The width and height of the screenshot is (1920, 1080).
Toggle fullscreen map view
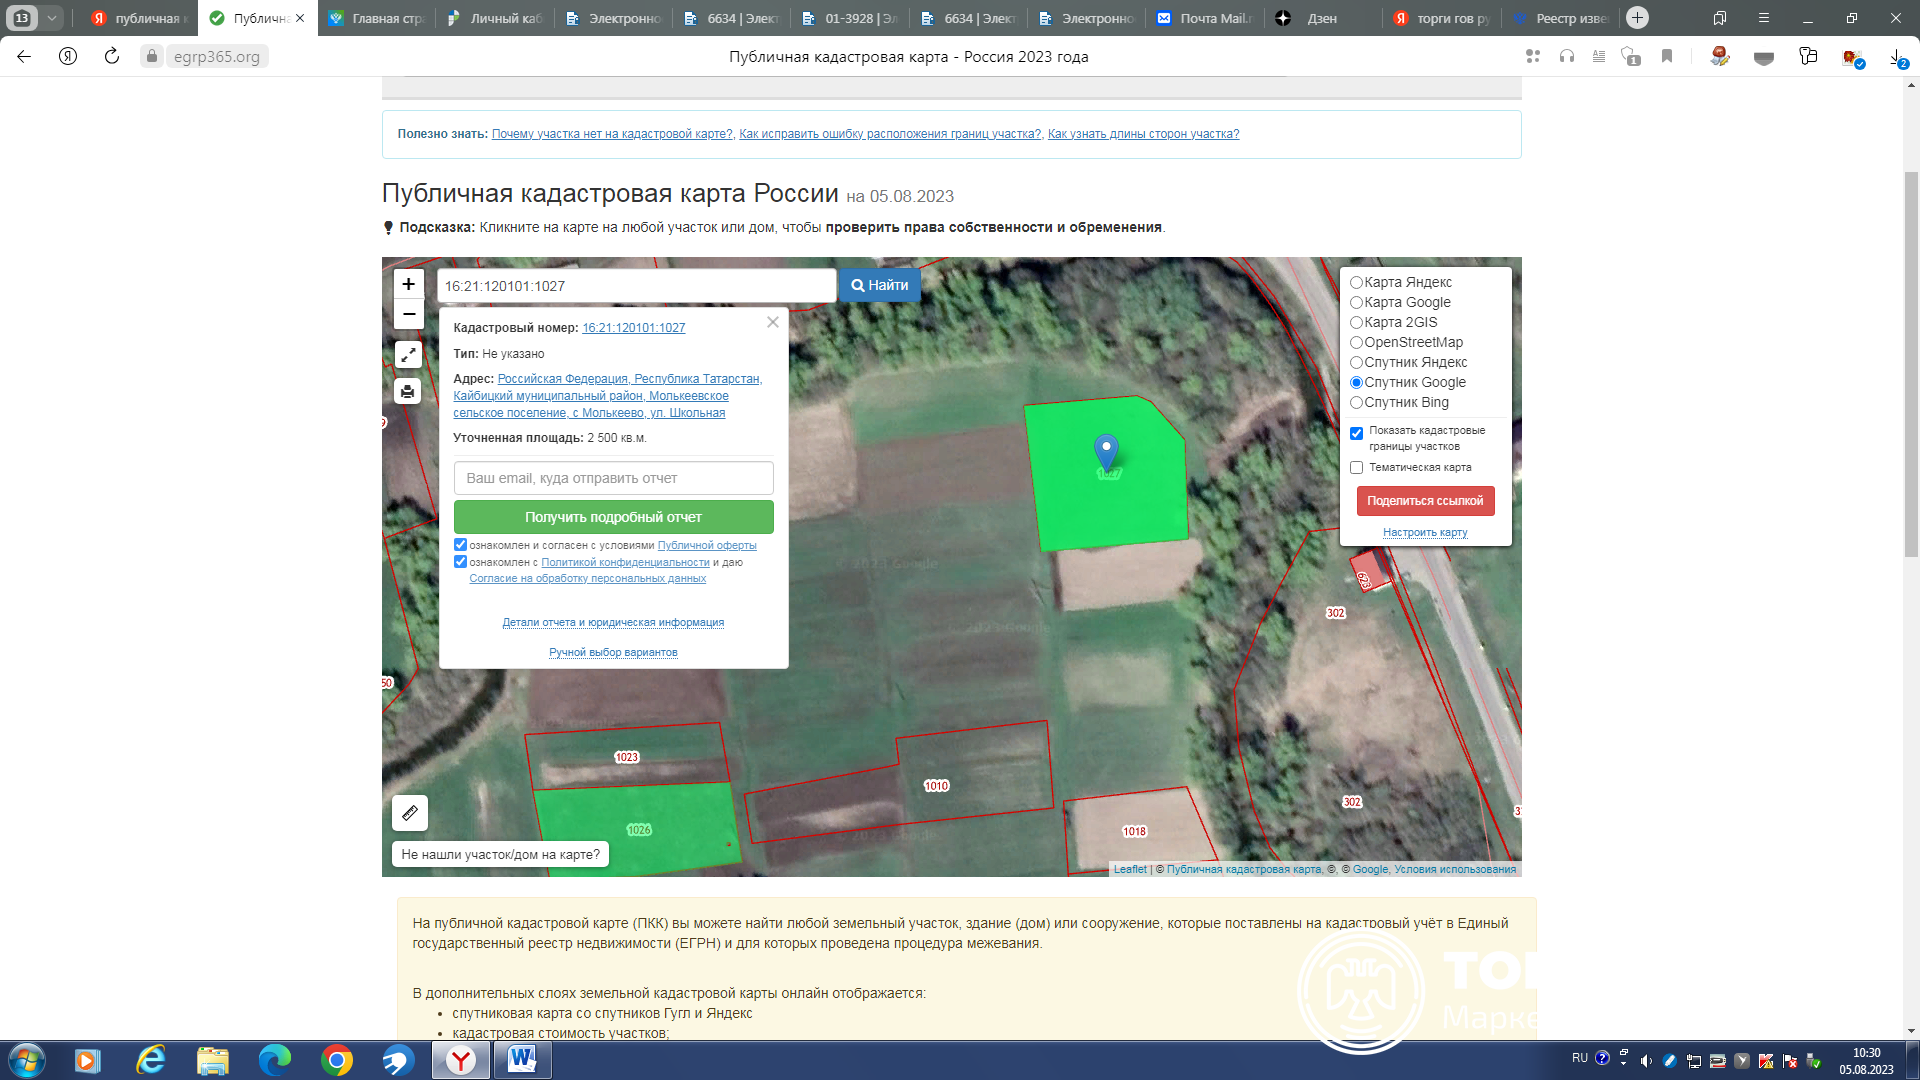[x=408, y=355]
